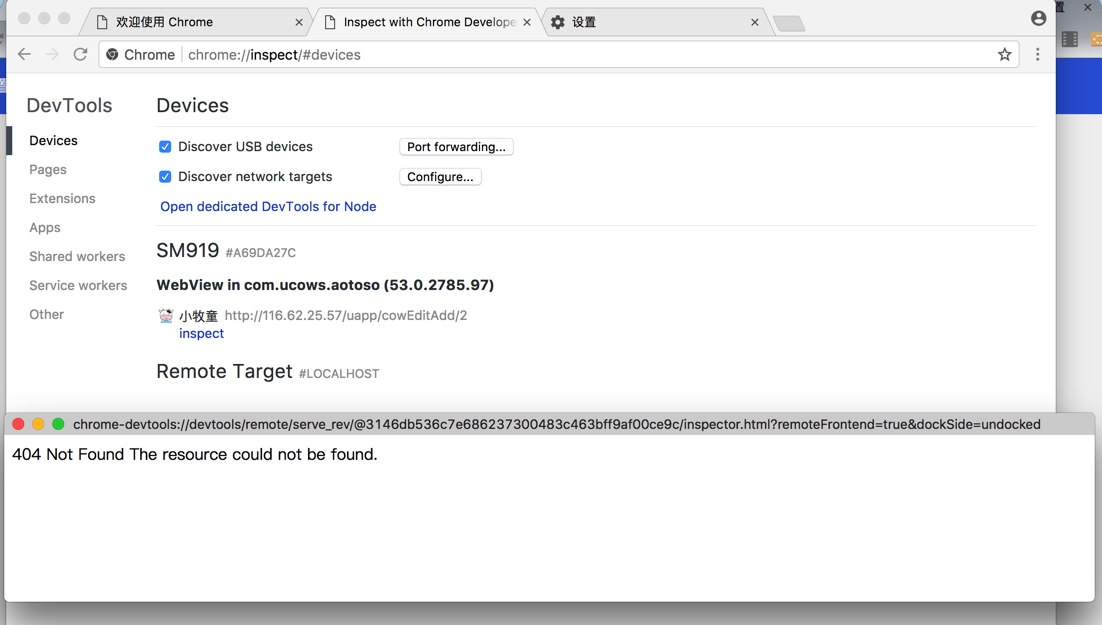
Task: Open the Chrome three-dot menu
Action: pyautogui.click(x=1037, y=55)
